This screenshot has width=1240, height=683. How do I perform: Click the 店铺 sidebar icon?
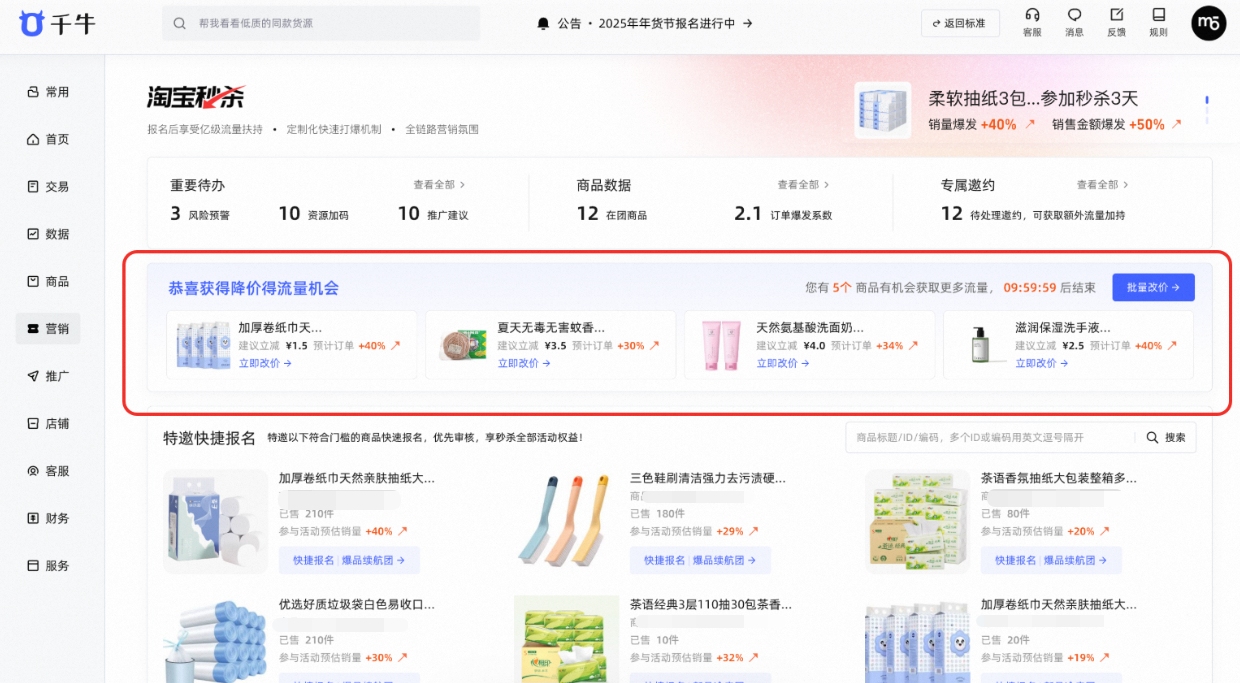[x=33, y=423]
